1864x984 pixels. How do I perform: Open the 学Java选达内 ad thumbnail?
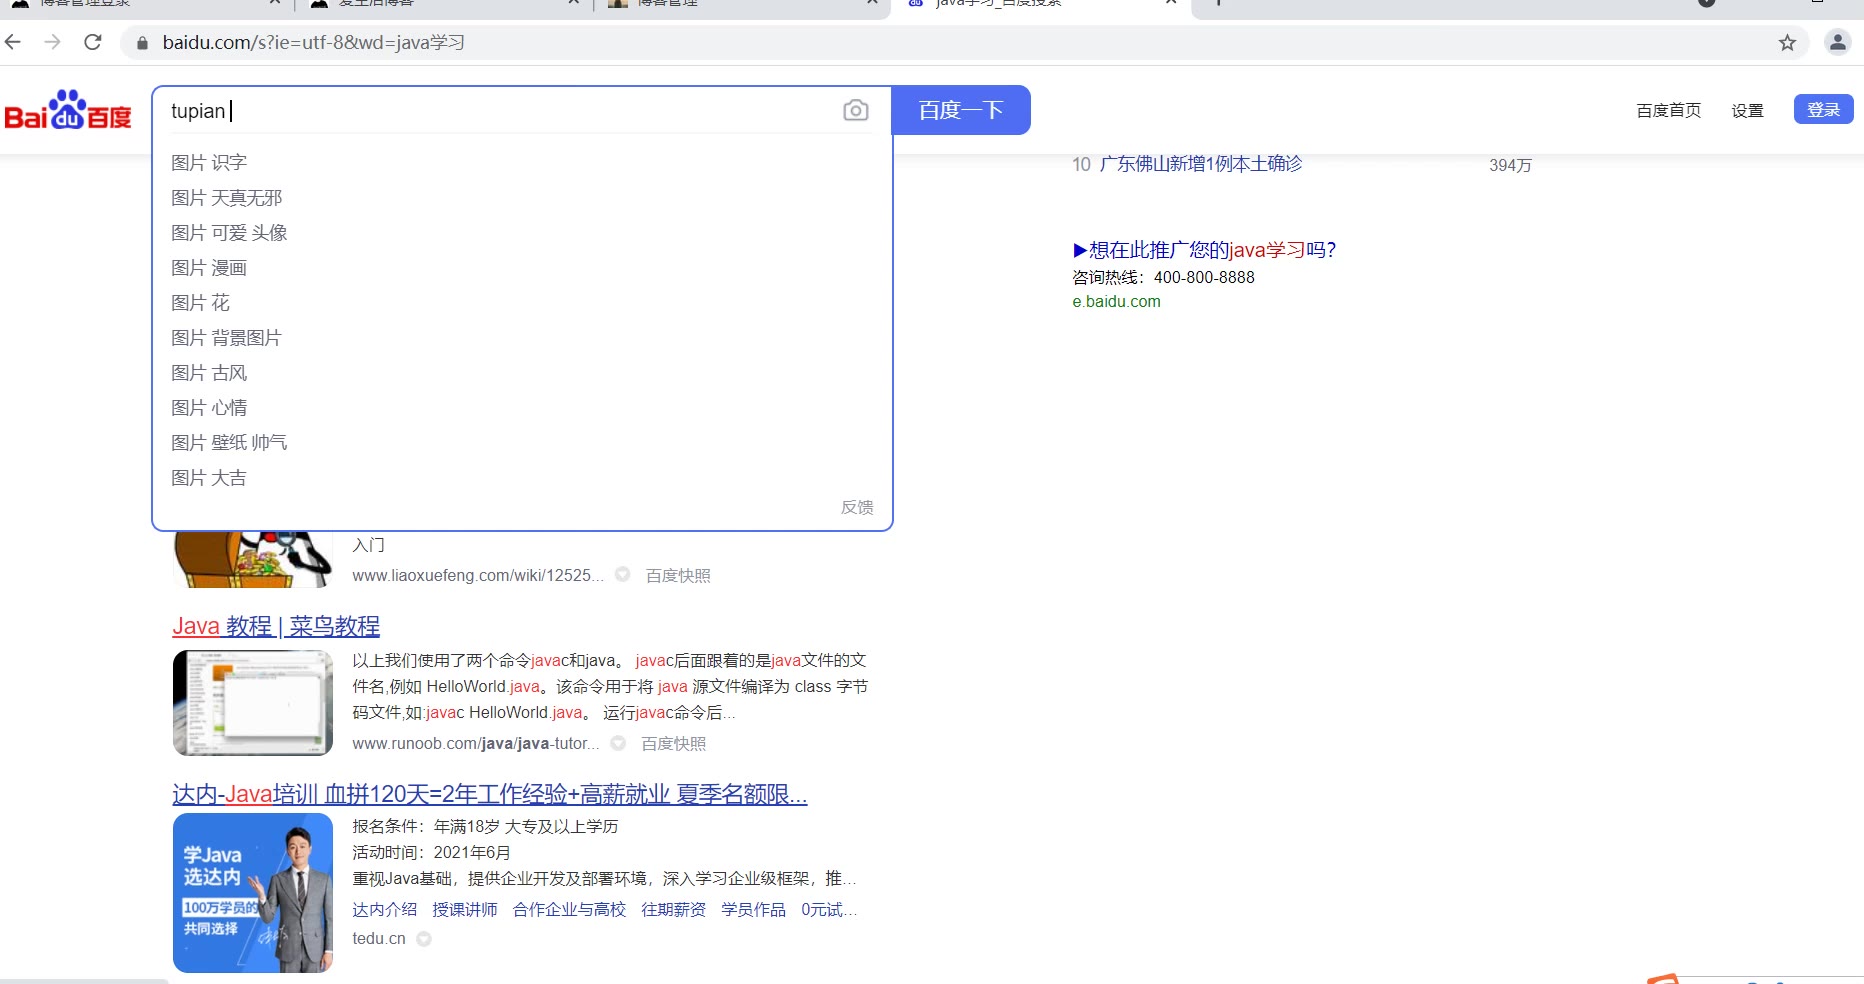tap(253, 893)
